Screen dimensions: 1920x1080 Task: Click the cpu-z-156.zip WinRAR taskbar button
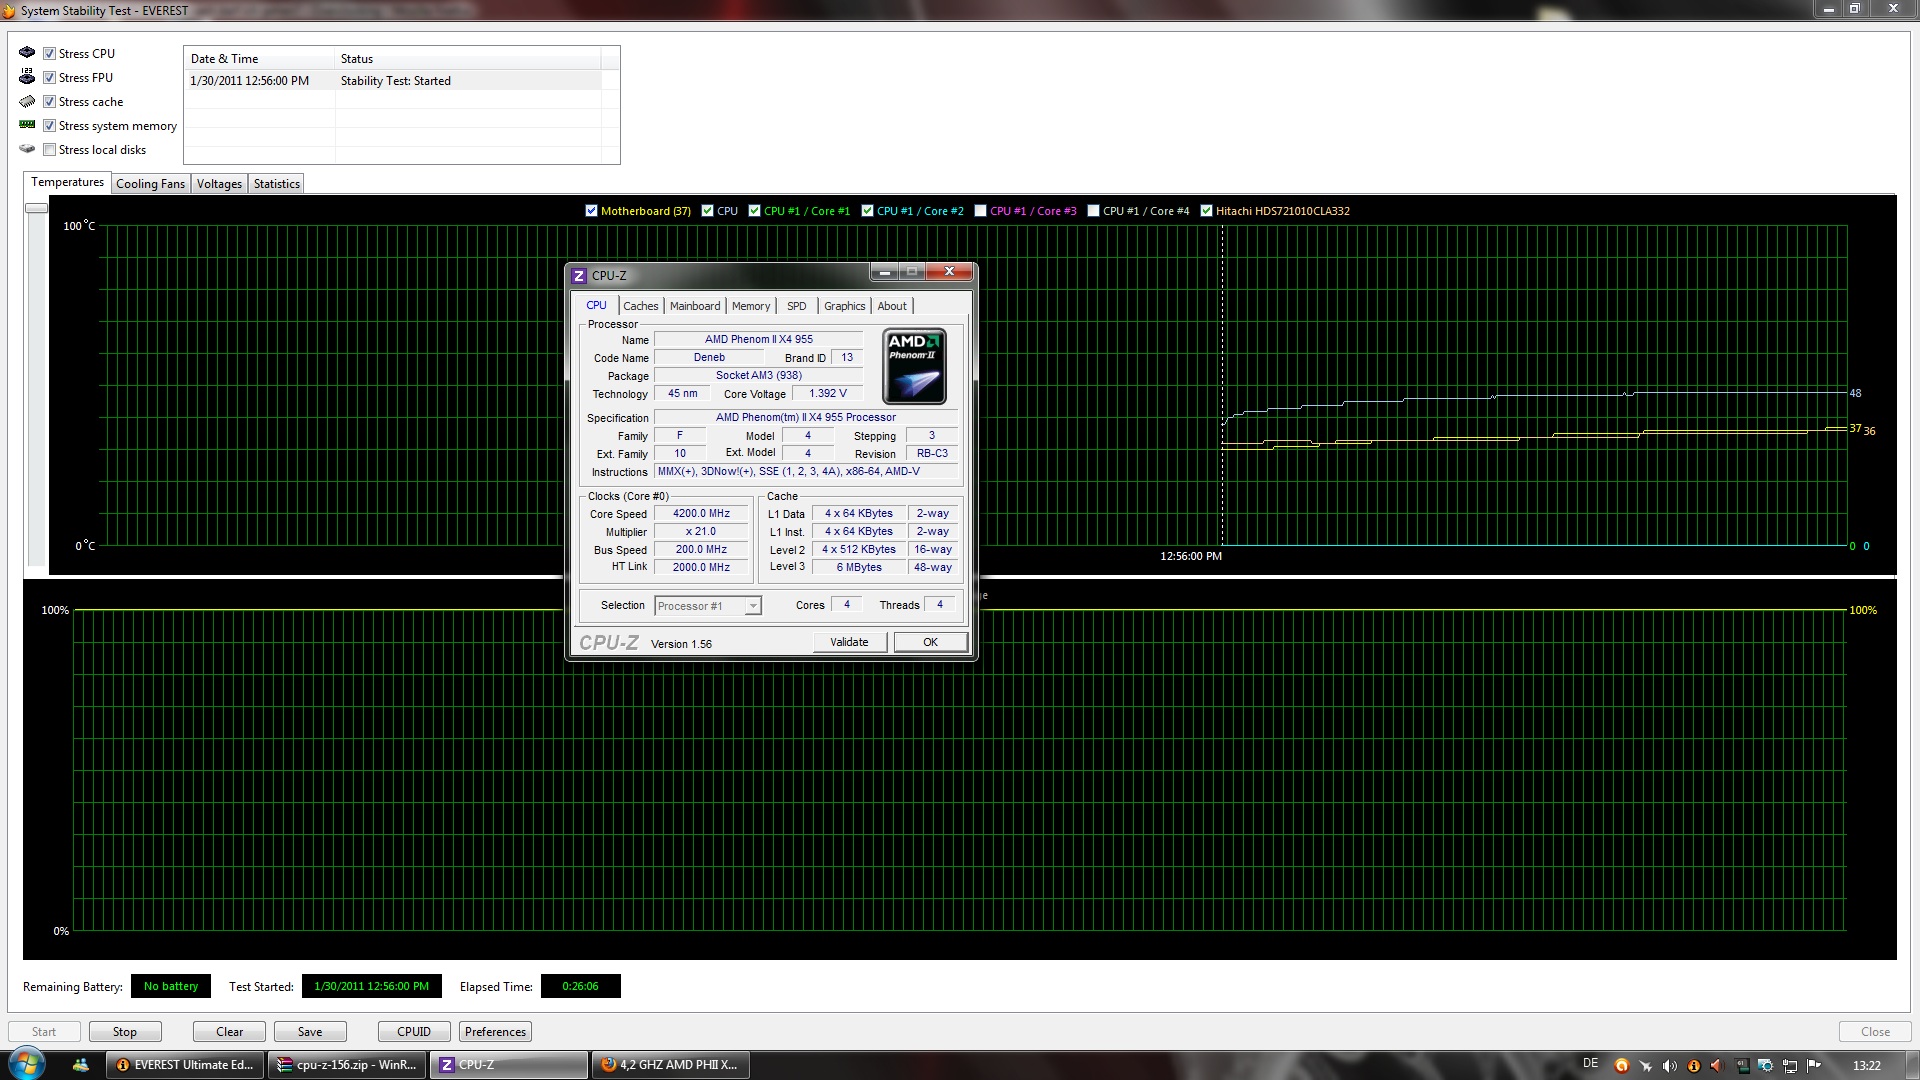347,1065
